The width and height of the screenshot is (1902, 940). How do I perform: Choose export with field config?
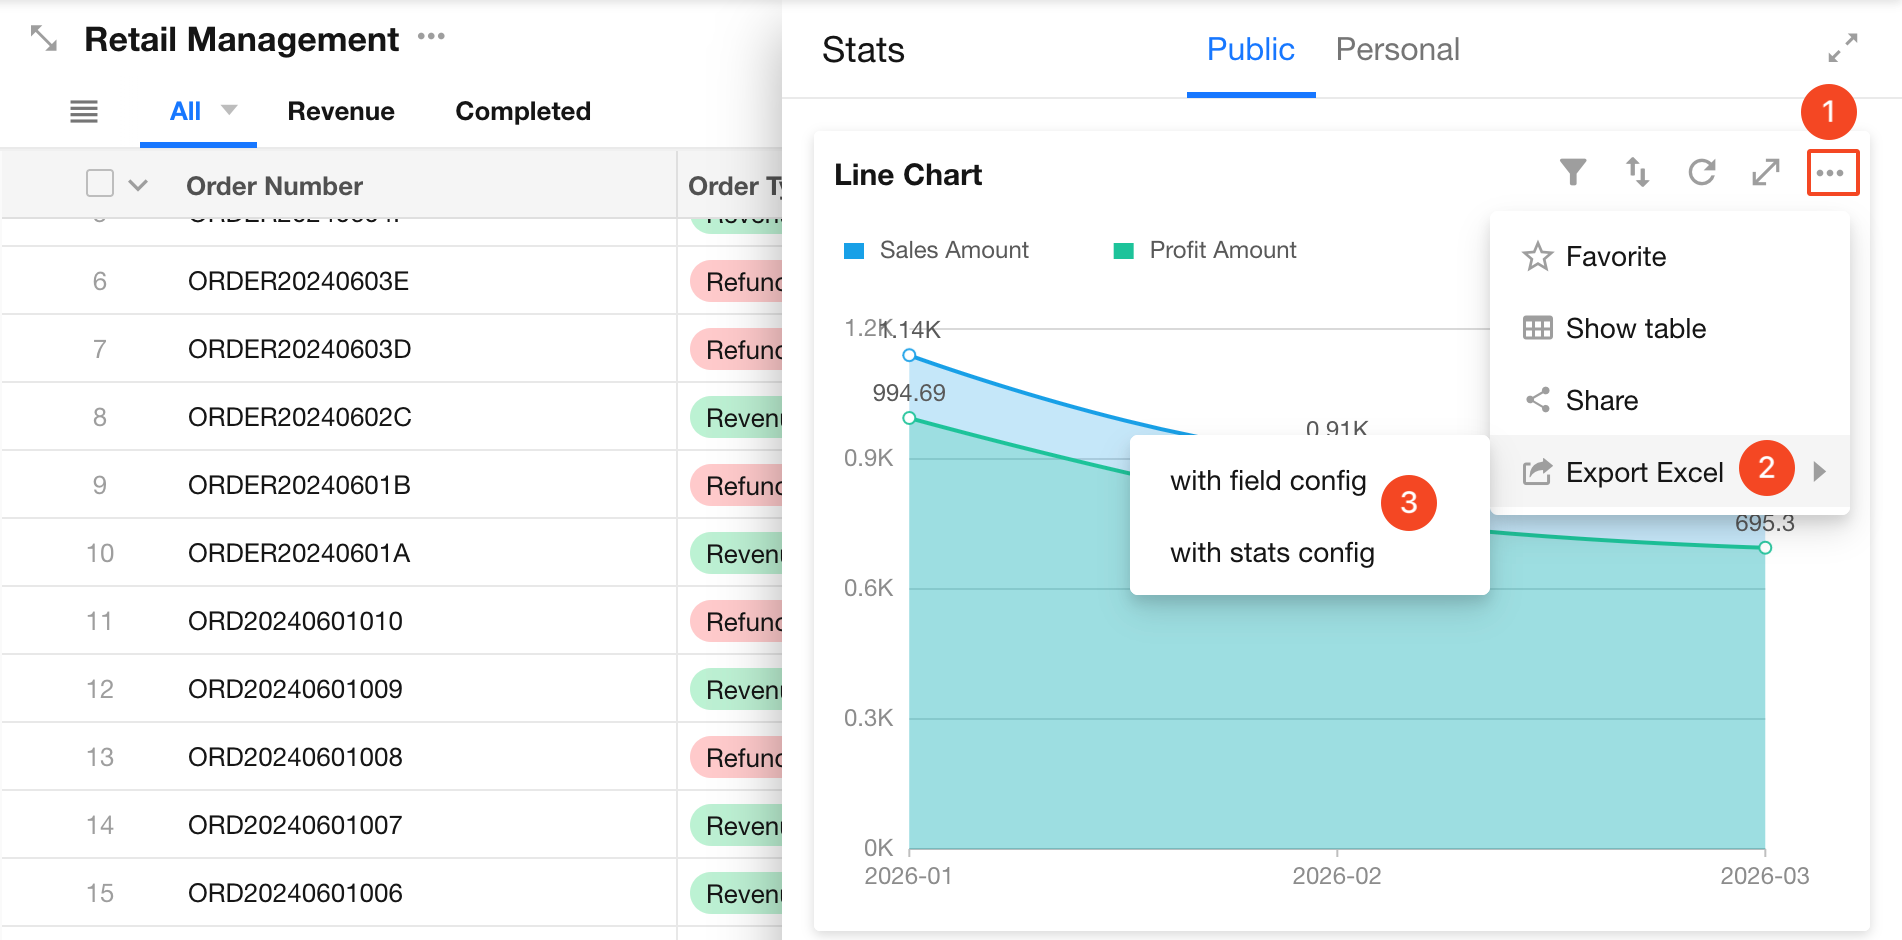tap(1267, 481)
